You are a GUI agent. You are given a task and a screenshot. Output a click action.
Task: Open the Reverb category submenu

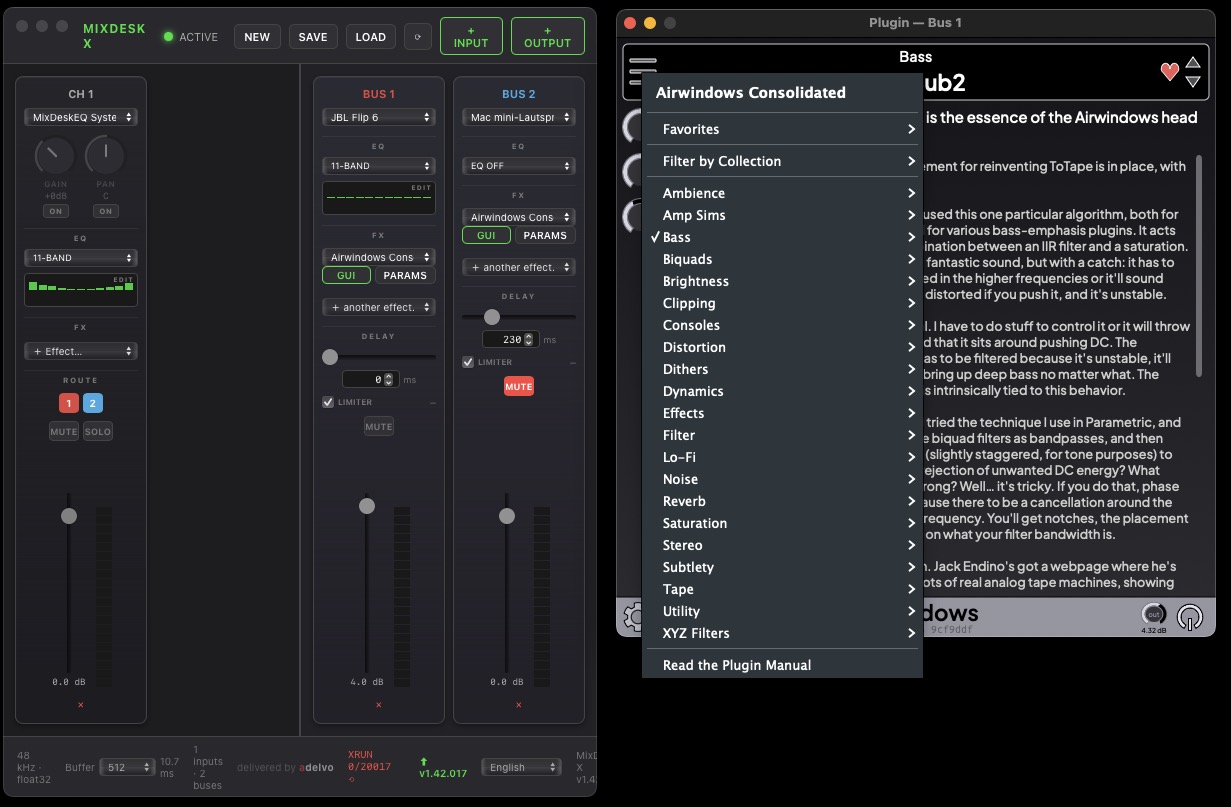[x=782, y=501]
